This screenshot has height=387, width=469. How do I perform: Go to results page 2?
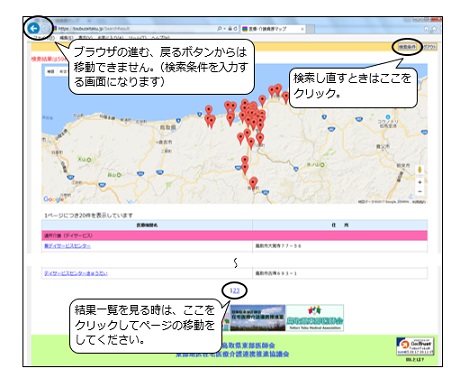[x=234, y=291]
